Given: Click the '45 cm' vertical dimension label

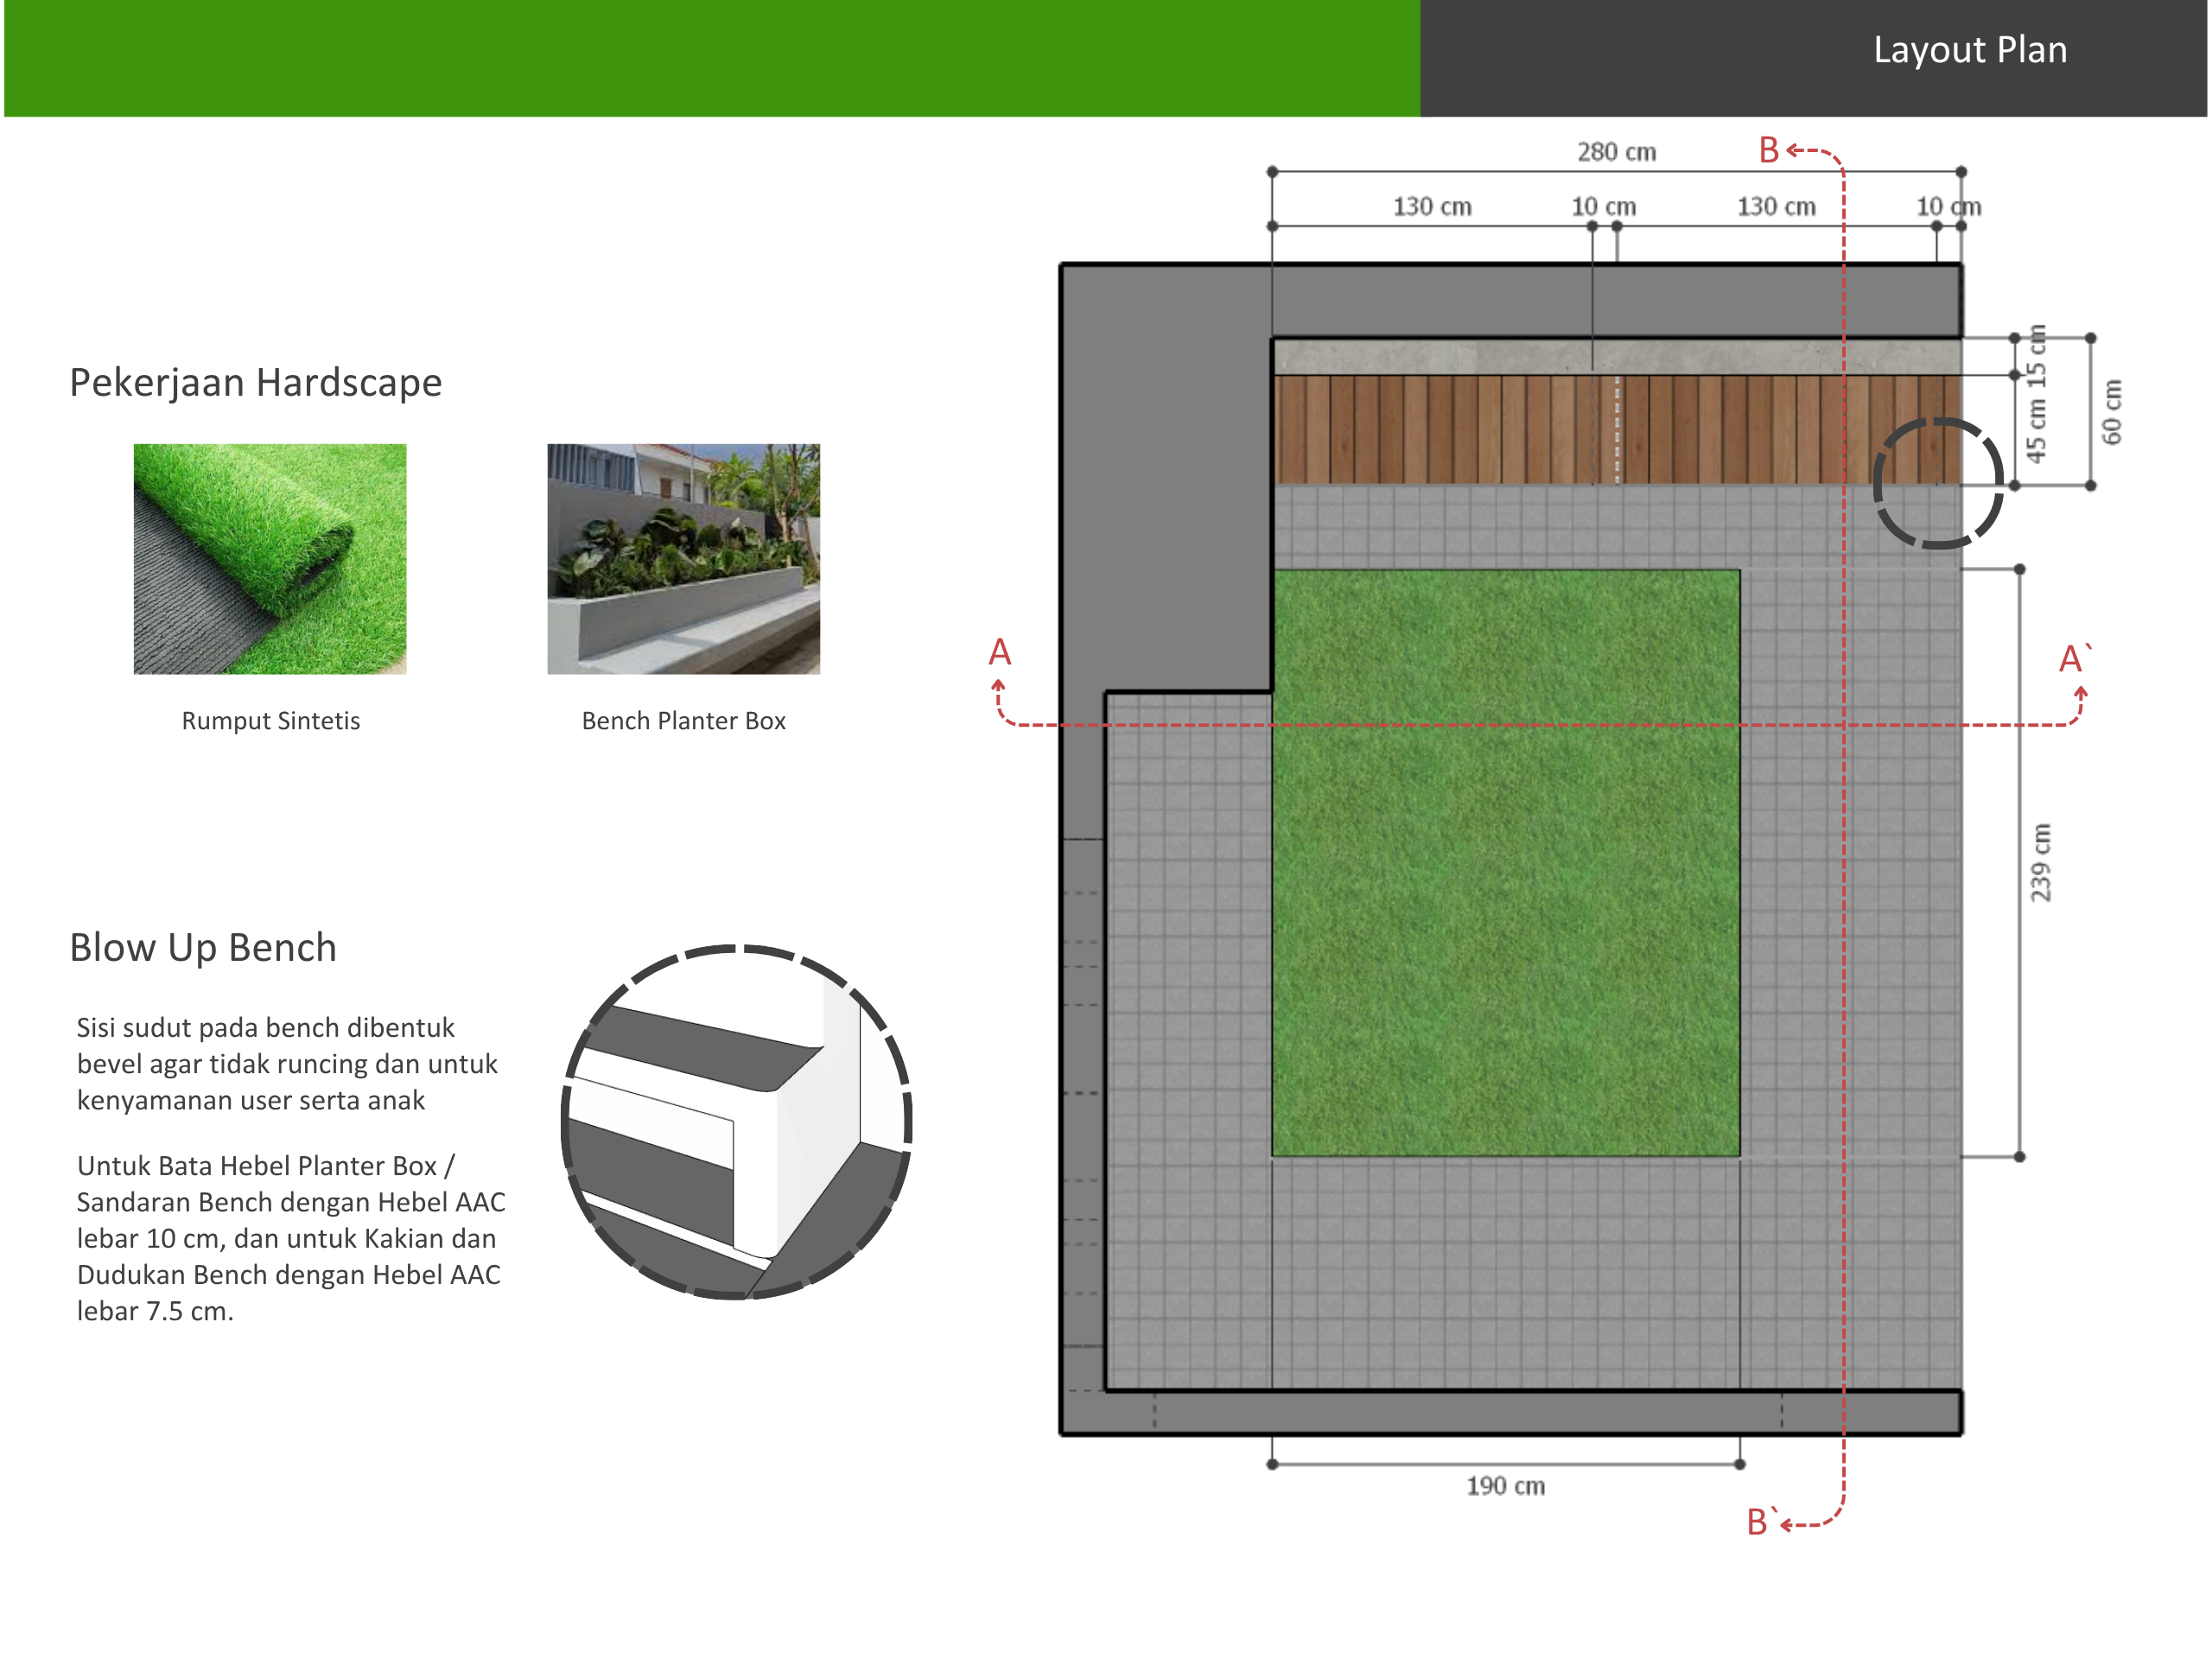Looking at the screenshot, I should (2036, 430).
